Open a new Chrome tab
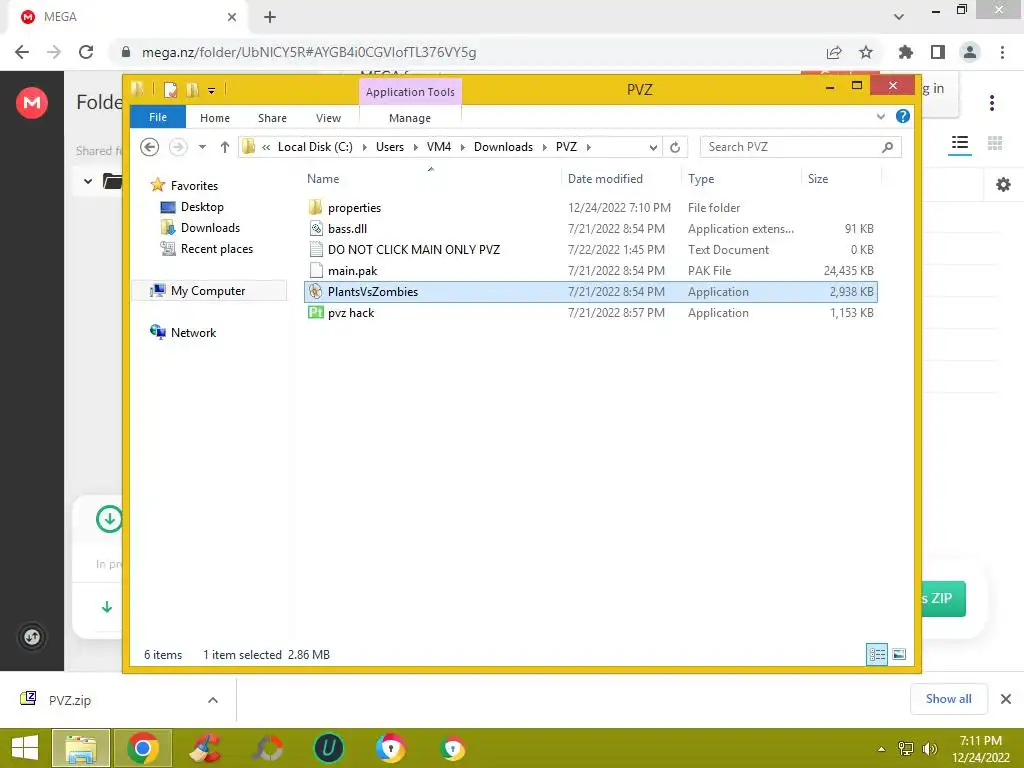 tap(270, 17)
